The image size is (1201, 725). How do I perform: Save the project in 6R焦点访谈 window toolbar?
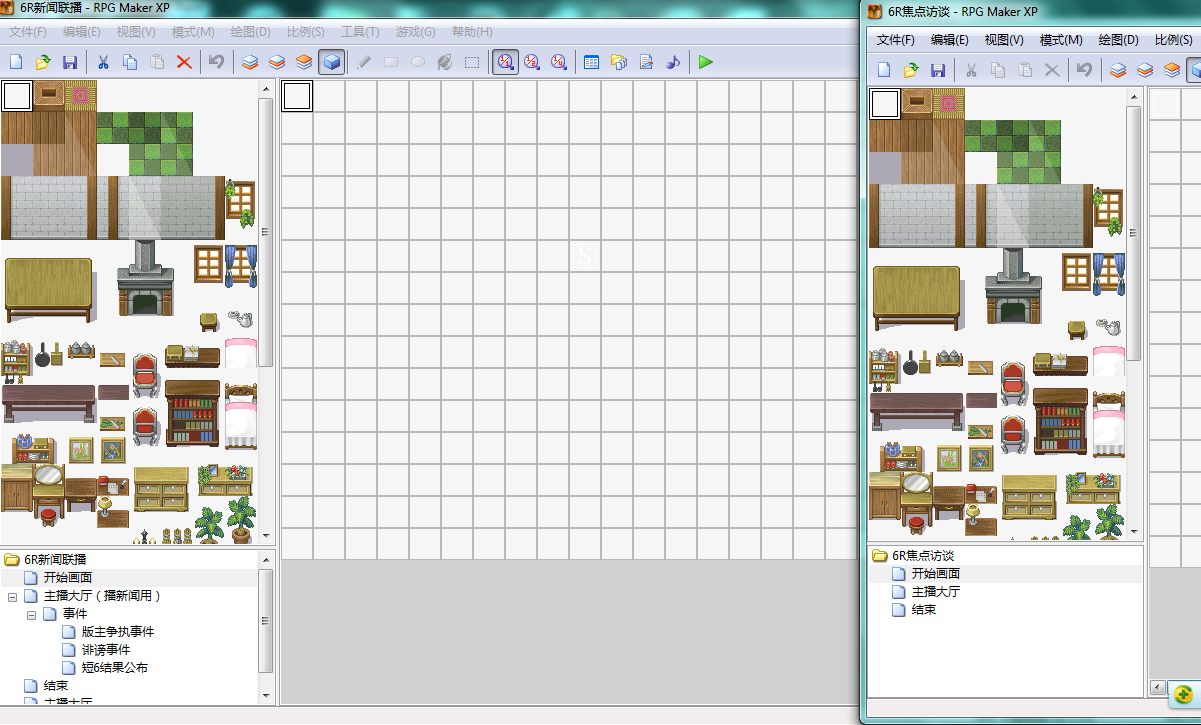point(938,70)
